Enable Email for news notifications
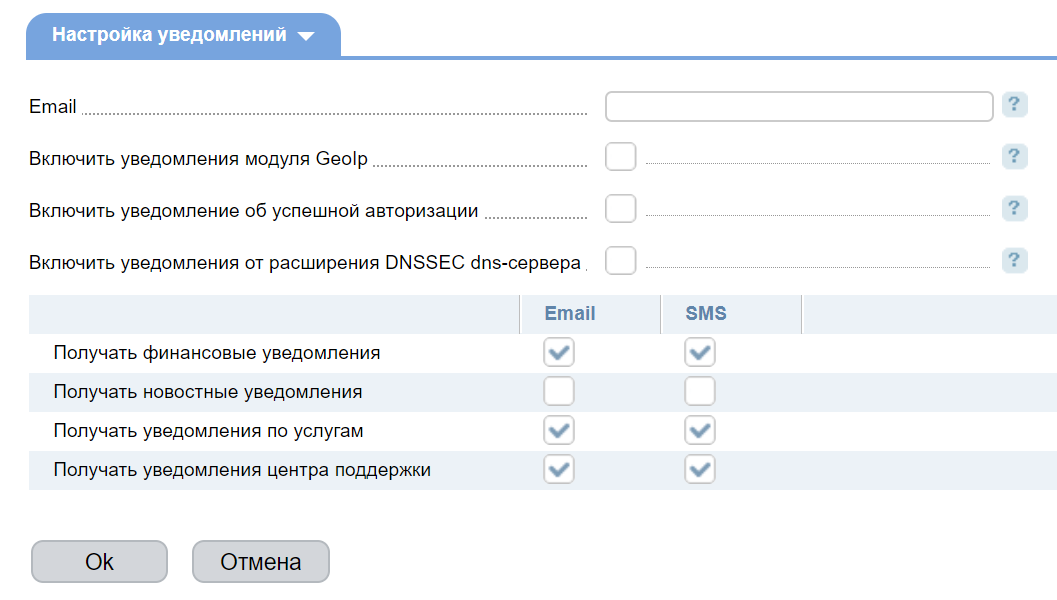The image size is (1057, 600). tap(559, 391)
